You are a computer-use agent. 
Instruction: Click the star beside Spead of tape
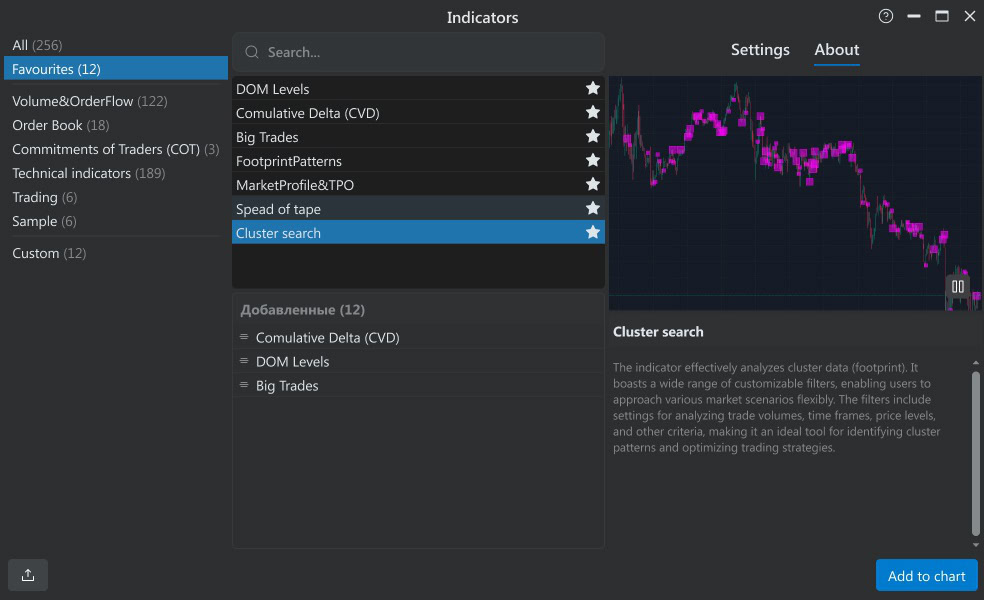click(593, 208)
